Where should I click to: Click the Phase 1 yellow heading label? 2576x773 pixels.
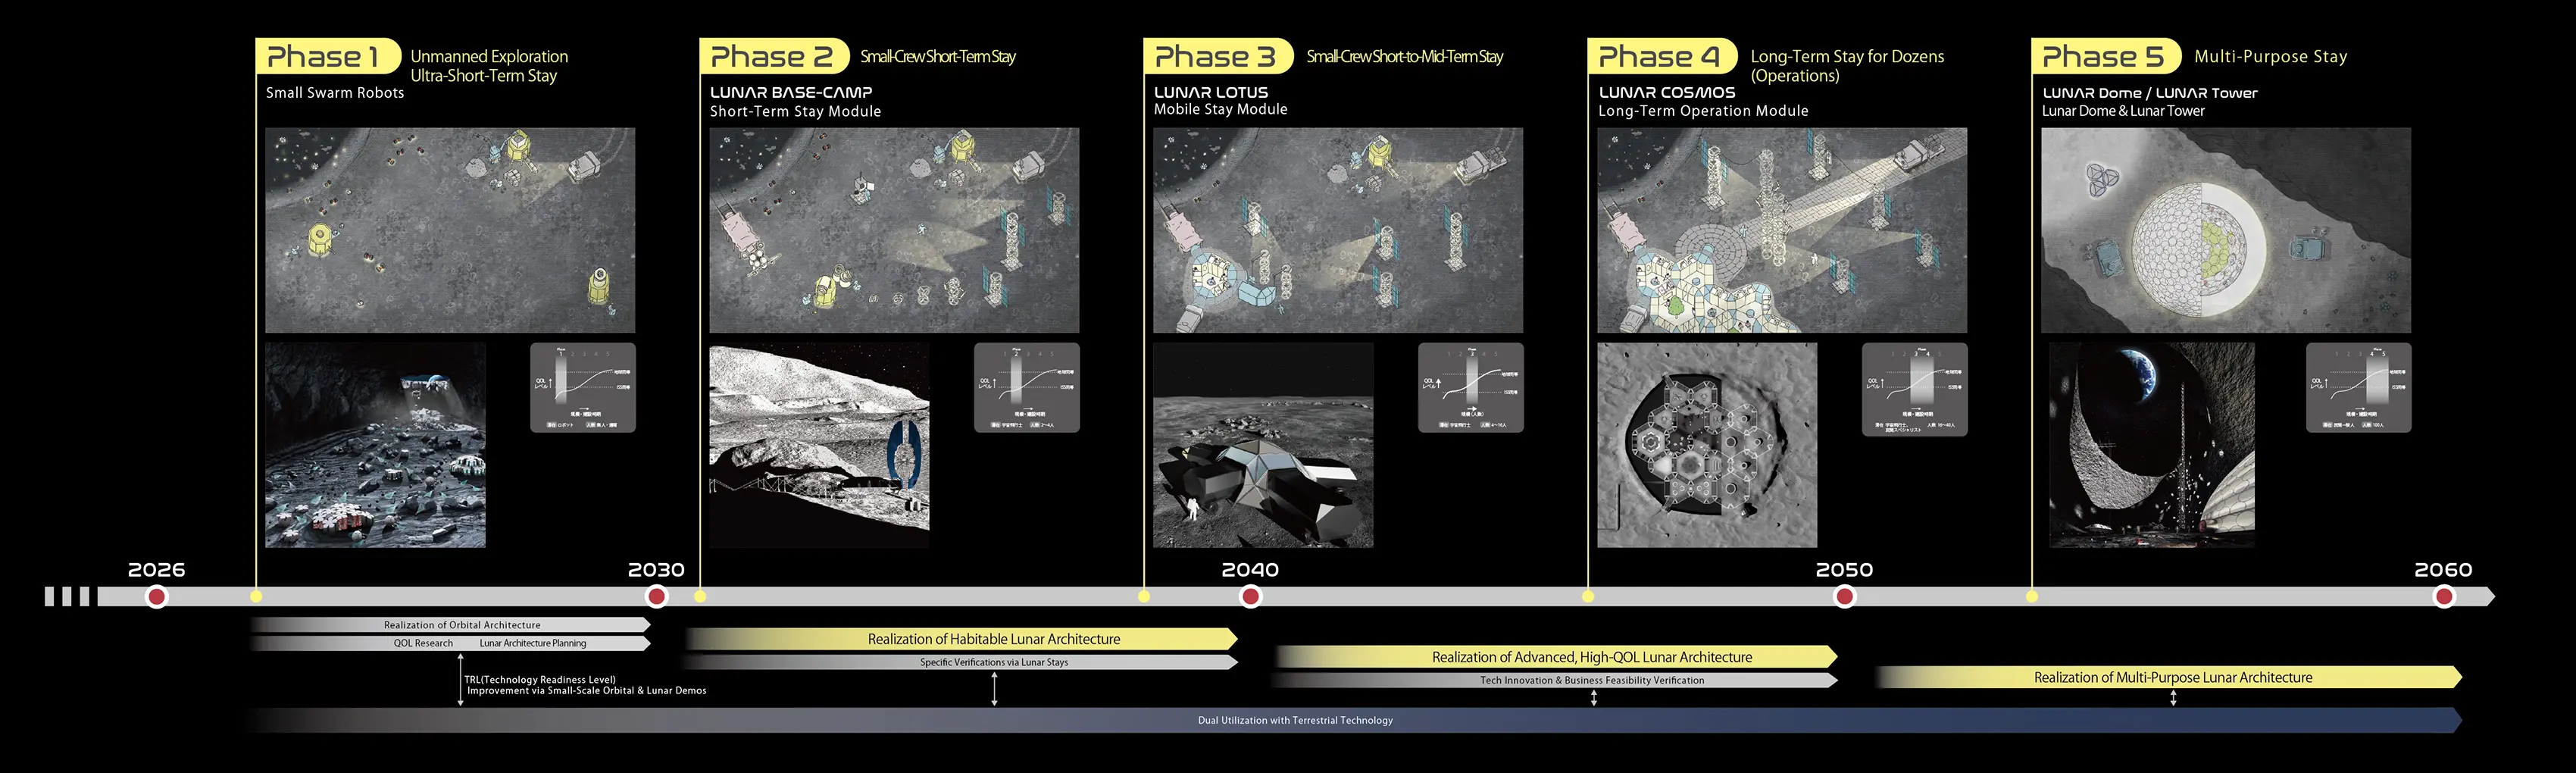(327, 56)
